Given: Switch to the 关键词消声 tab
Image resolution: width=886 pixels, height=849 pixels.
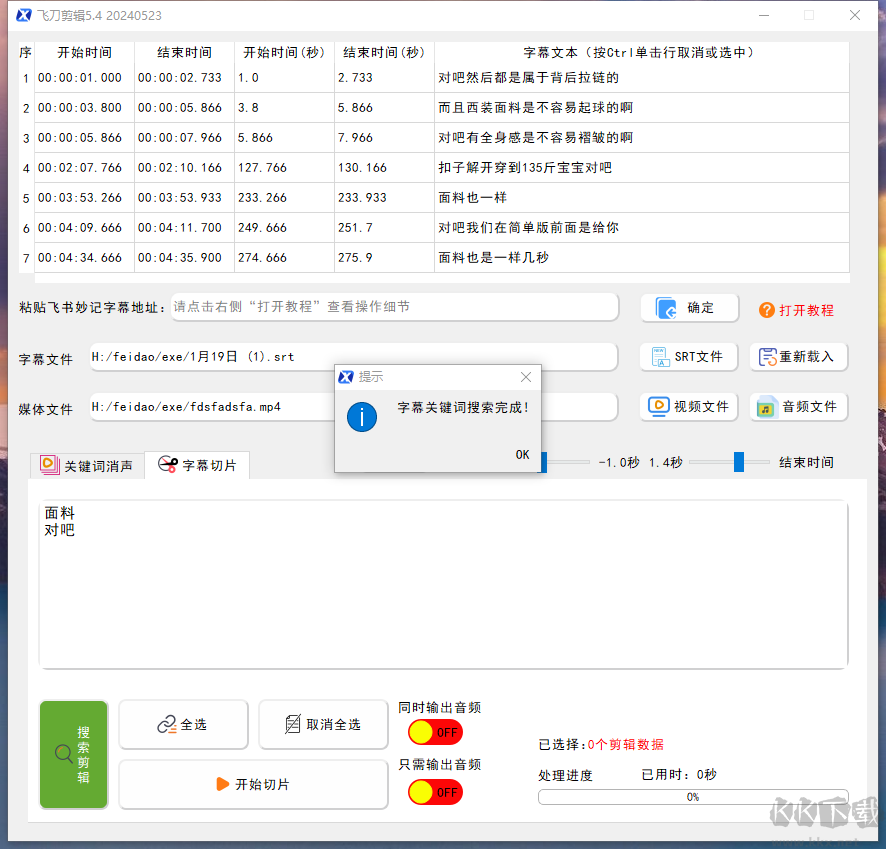Looking at the screenshot, I should pos(87,465).
